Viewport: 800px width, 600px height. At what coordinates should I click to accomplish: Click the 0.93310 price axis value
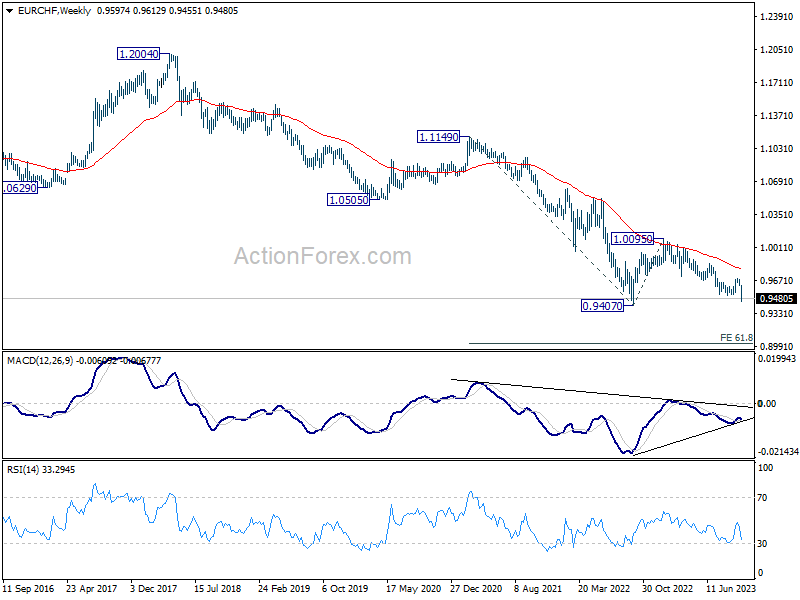(777, 313)
